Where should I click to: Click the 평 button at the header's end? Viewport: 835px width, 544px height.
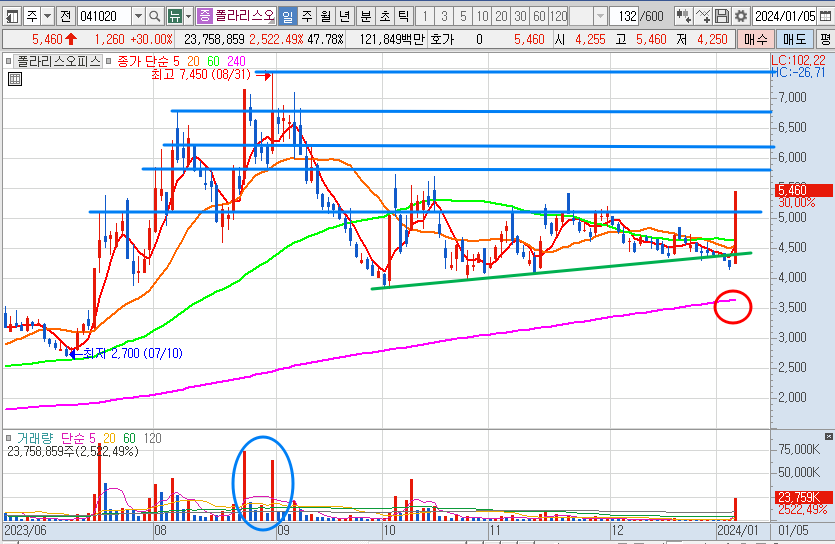click(x=825, y=39)
